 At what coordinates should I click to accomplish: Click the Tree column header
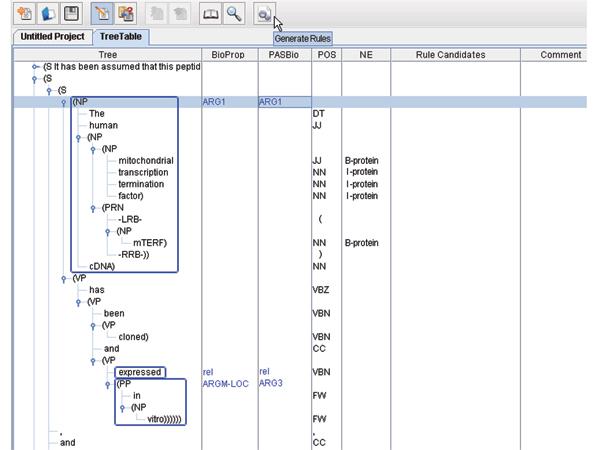[108, 55]
